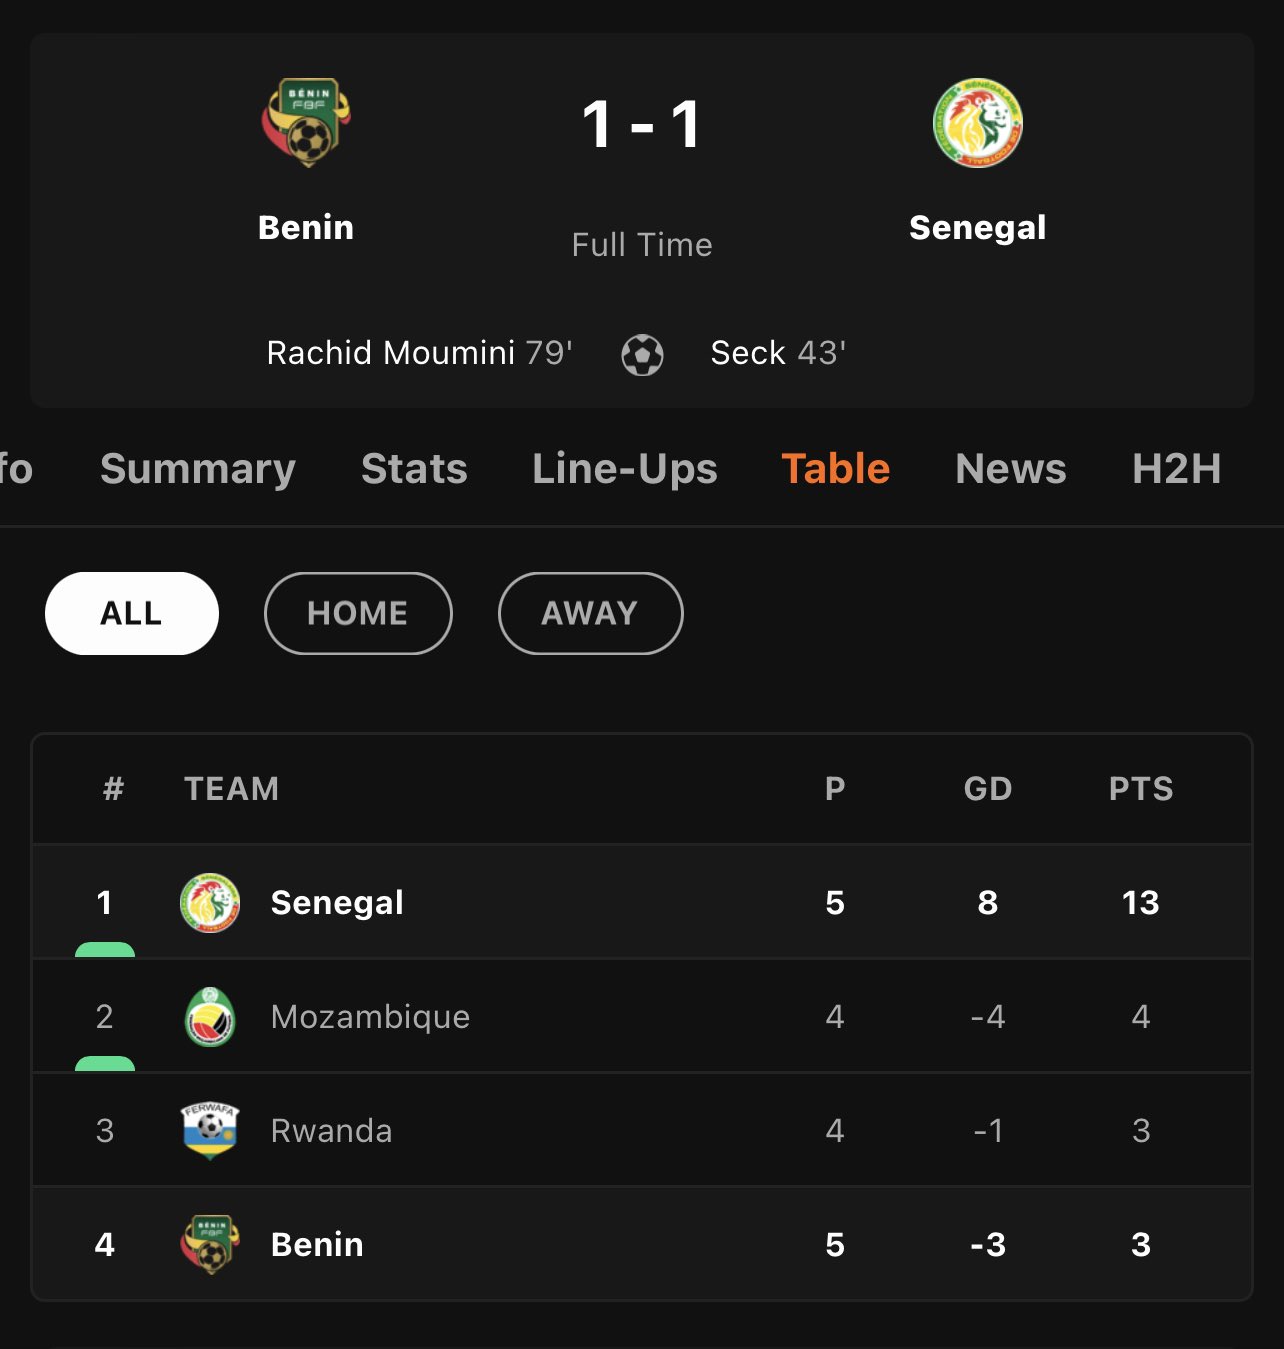Sort table by PTS column header
The image size is (1284, 1349).
tap(1141, 789)
